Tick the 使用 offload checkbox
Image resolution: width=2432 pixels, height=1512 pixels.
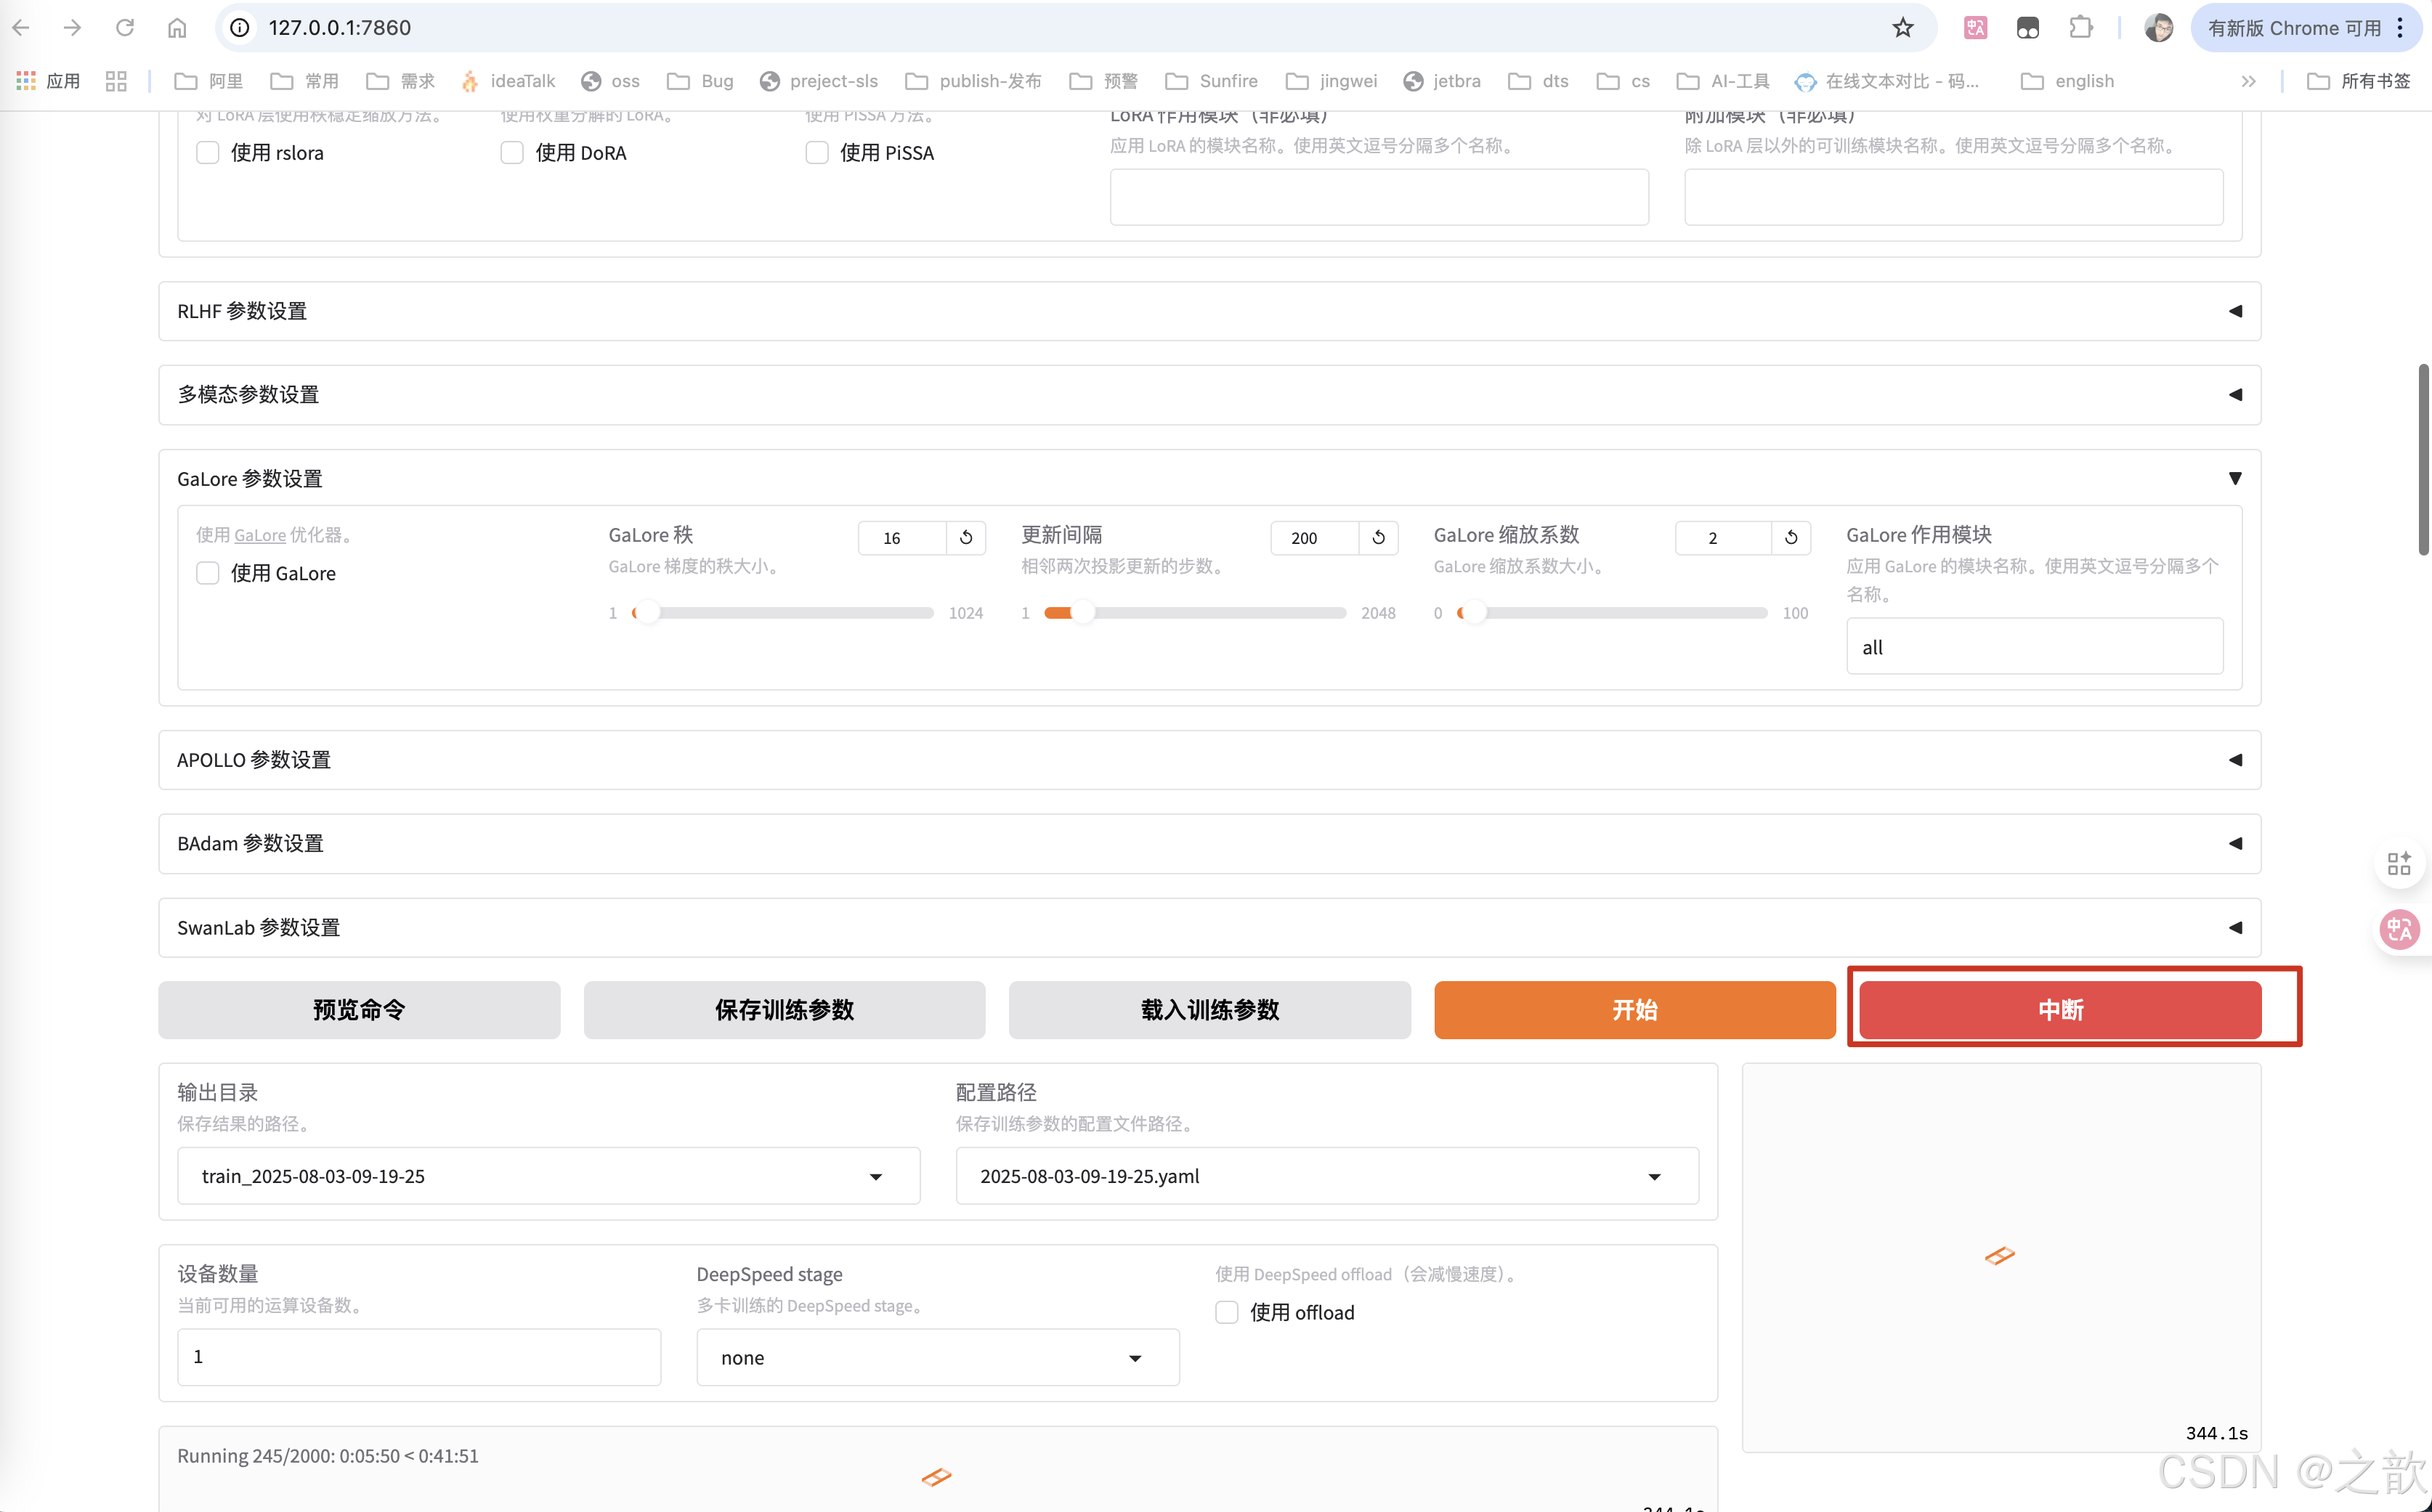point(1227,1312)
